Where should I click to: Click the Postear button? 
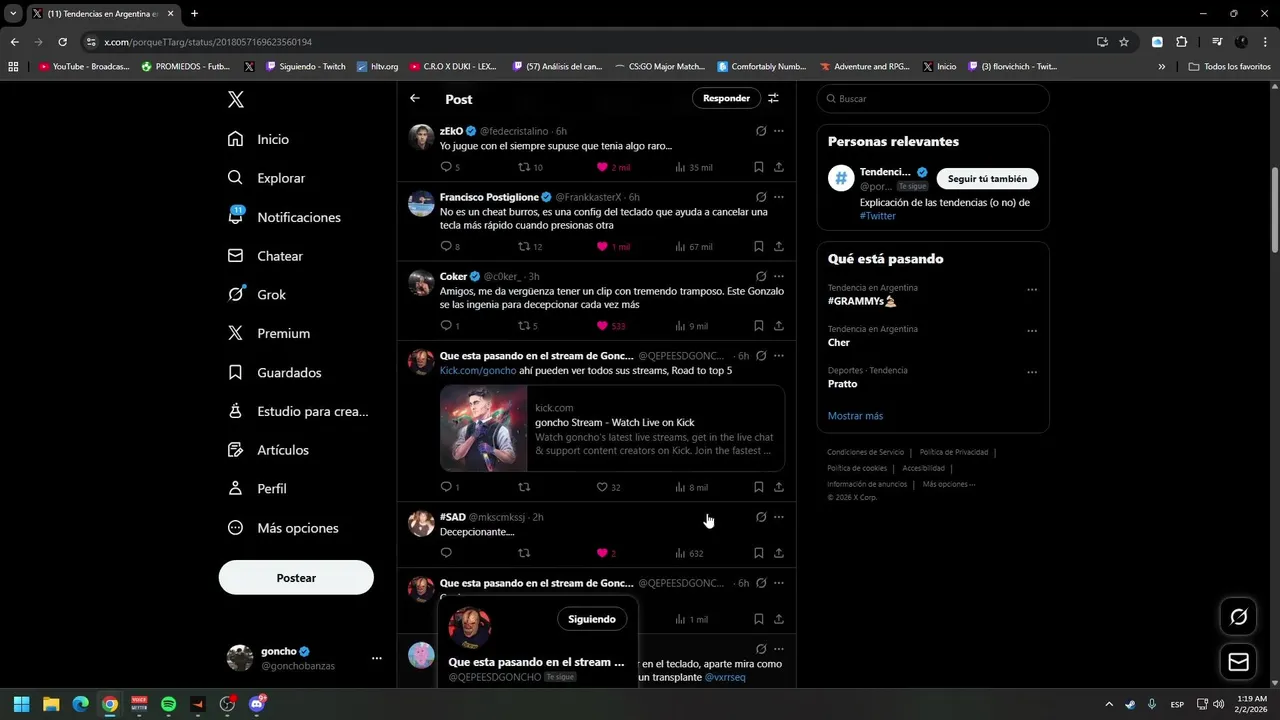click(296, 578)
